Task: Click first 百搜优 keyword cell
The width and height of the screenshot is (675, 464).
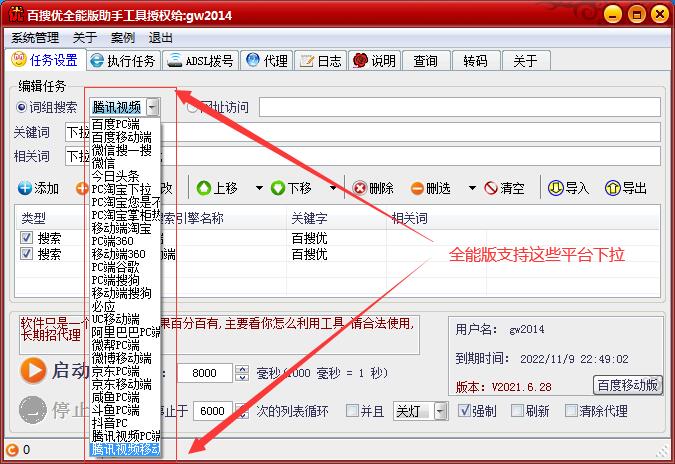Action: point(310,238)
